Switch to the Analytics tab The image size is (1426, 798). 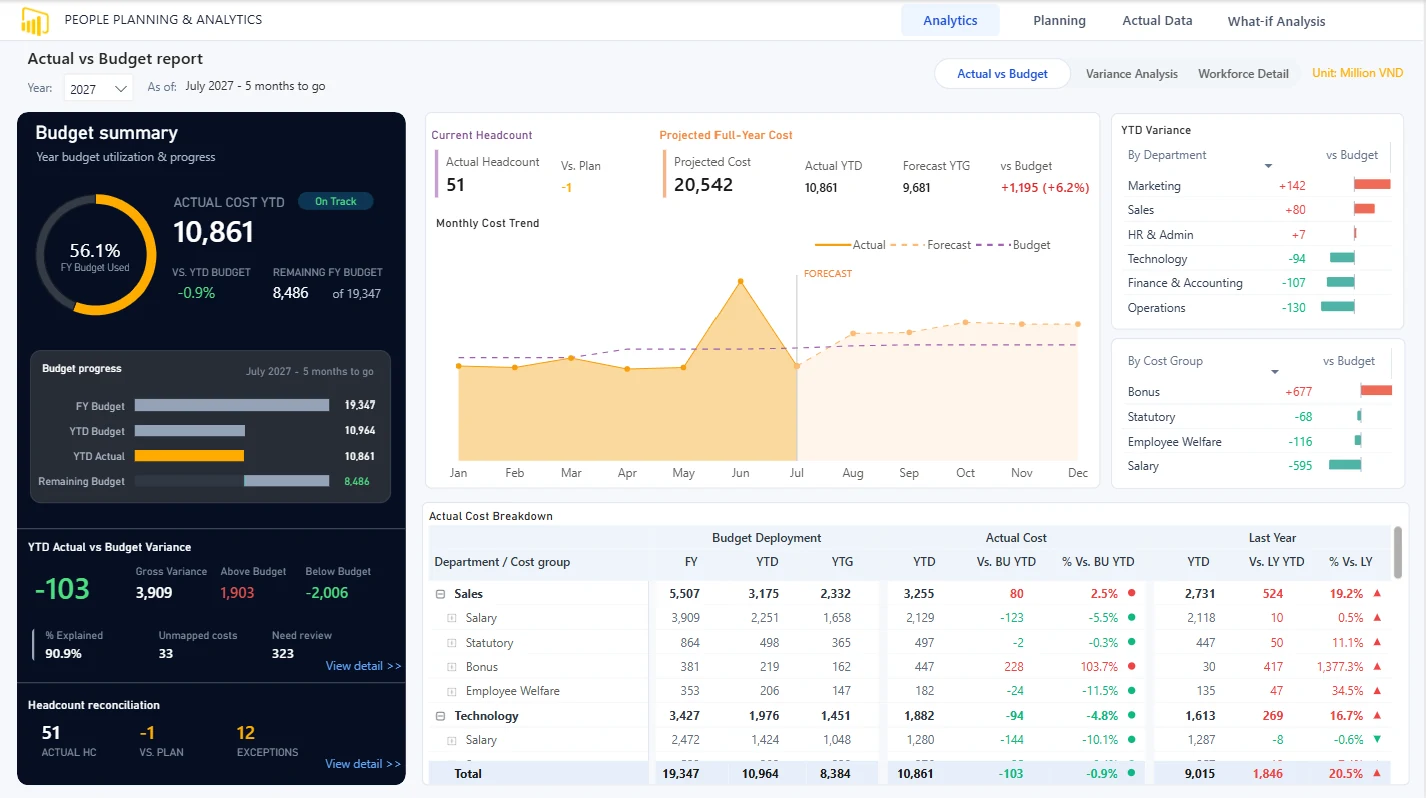pos(950,20)
